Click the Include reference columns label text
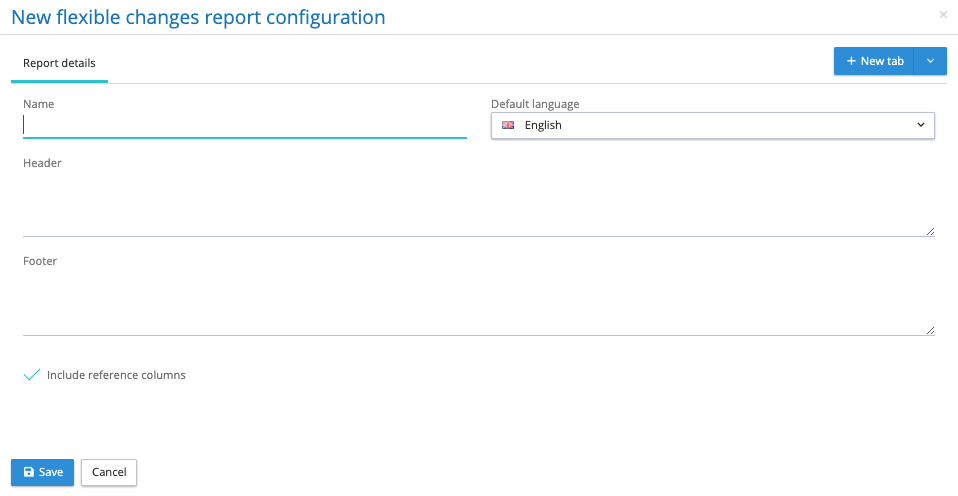958x496 pixels. (x=116, y=376)
